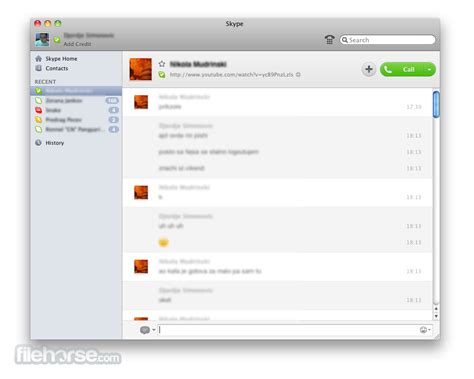474x379 pixels.
Task: Open the Add Credit link
Action: point(77,44)
